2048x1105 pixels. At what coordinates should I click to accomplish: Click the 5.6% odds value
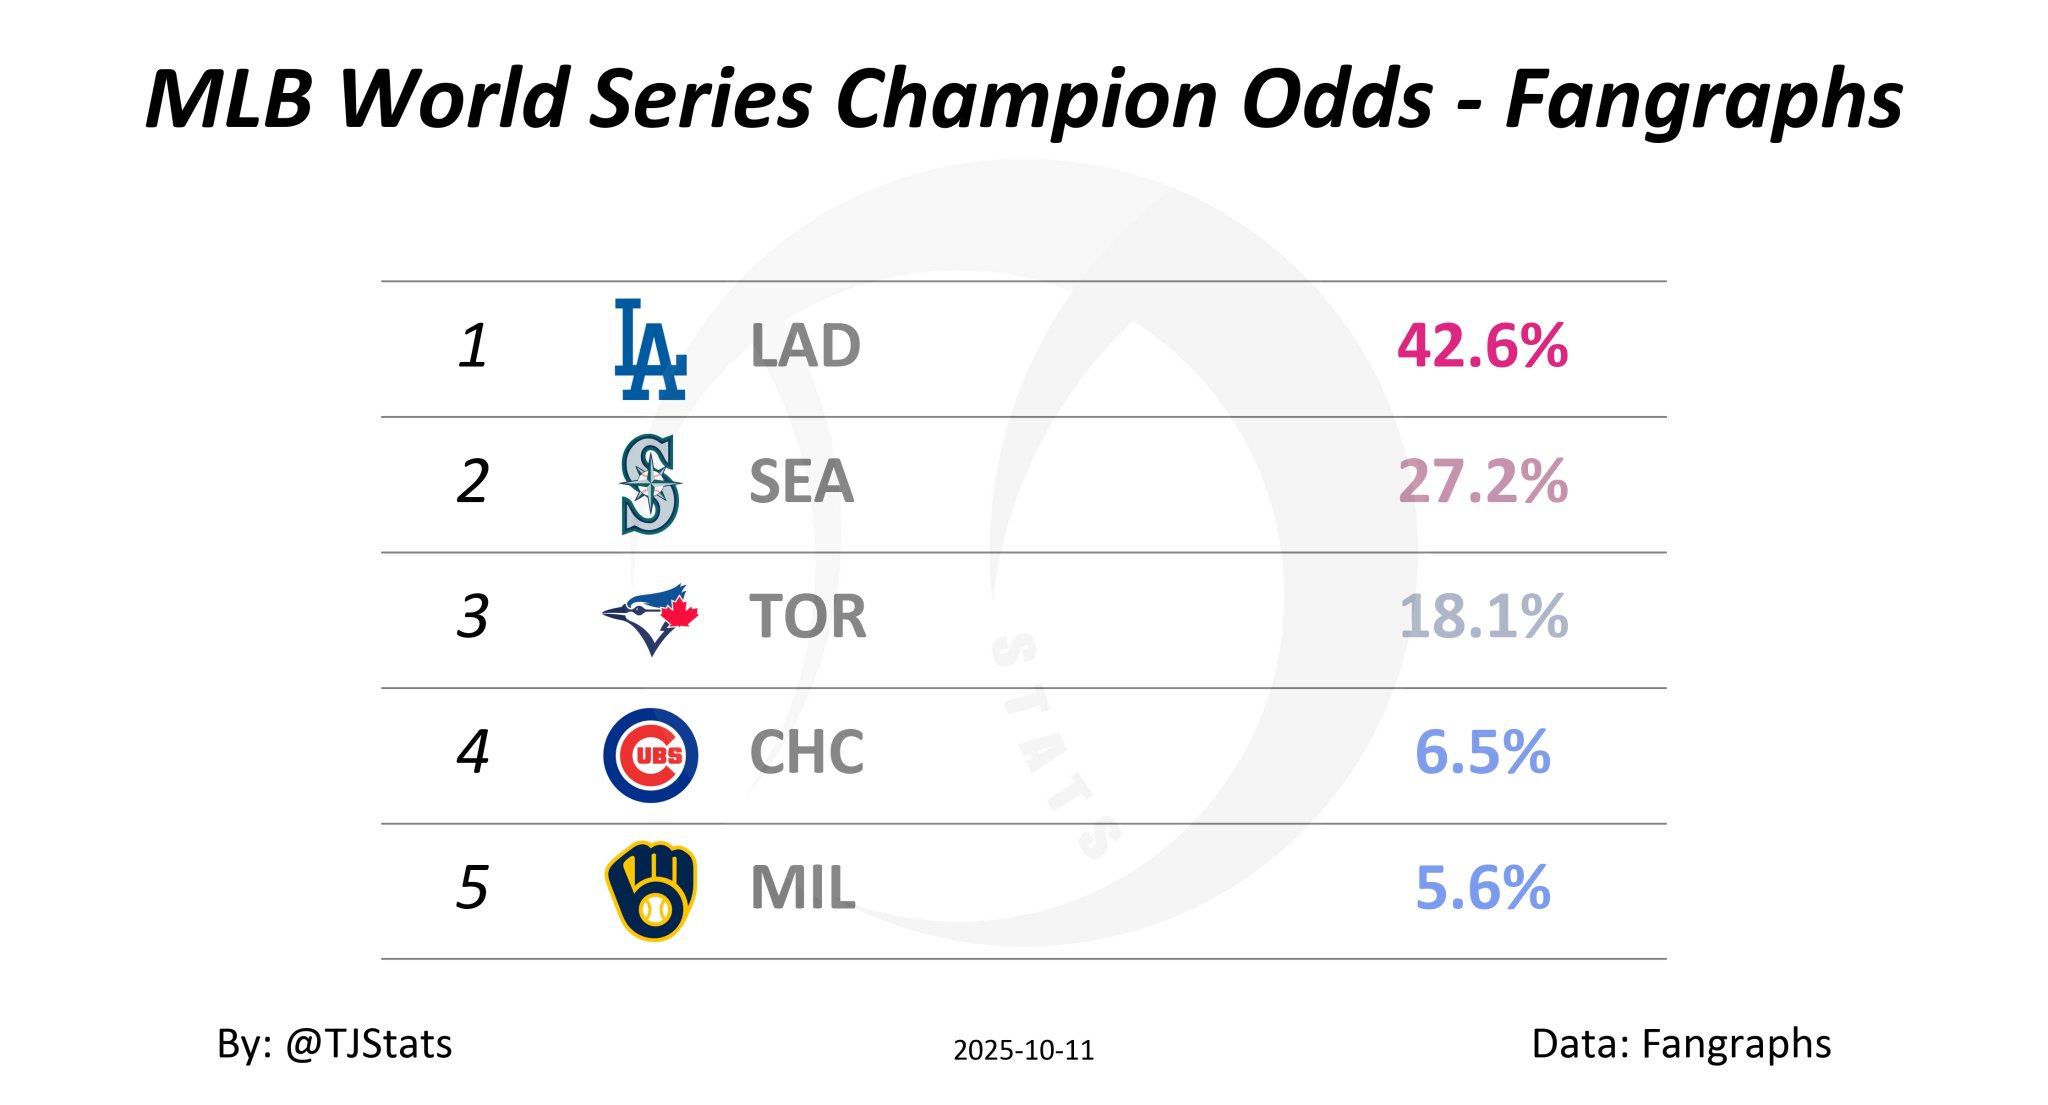tap(1482, 888)
